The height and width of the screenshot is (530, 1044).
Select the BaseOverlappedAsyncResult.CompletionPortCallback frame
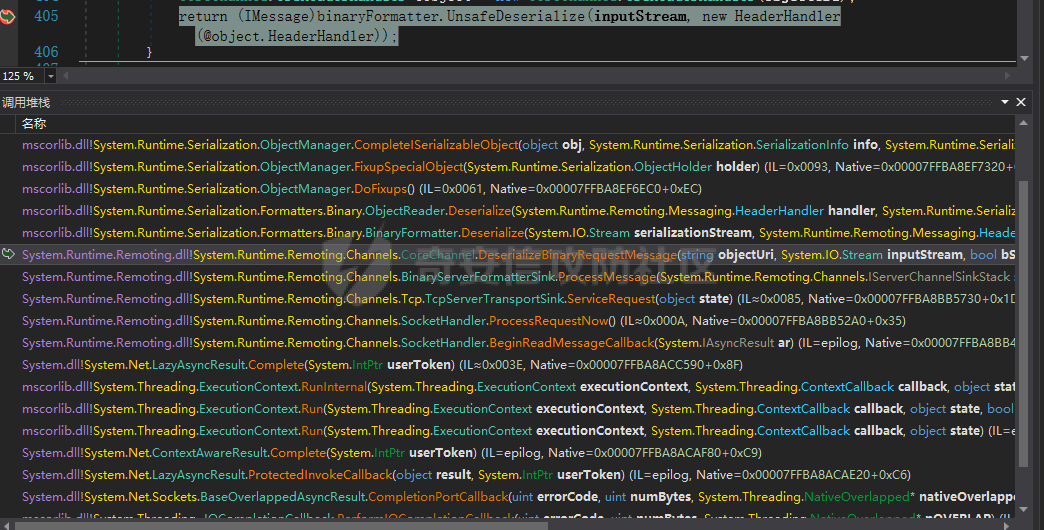[x=516, y=496]
